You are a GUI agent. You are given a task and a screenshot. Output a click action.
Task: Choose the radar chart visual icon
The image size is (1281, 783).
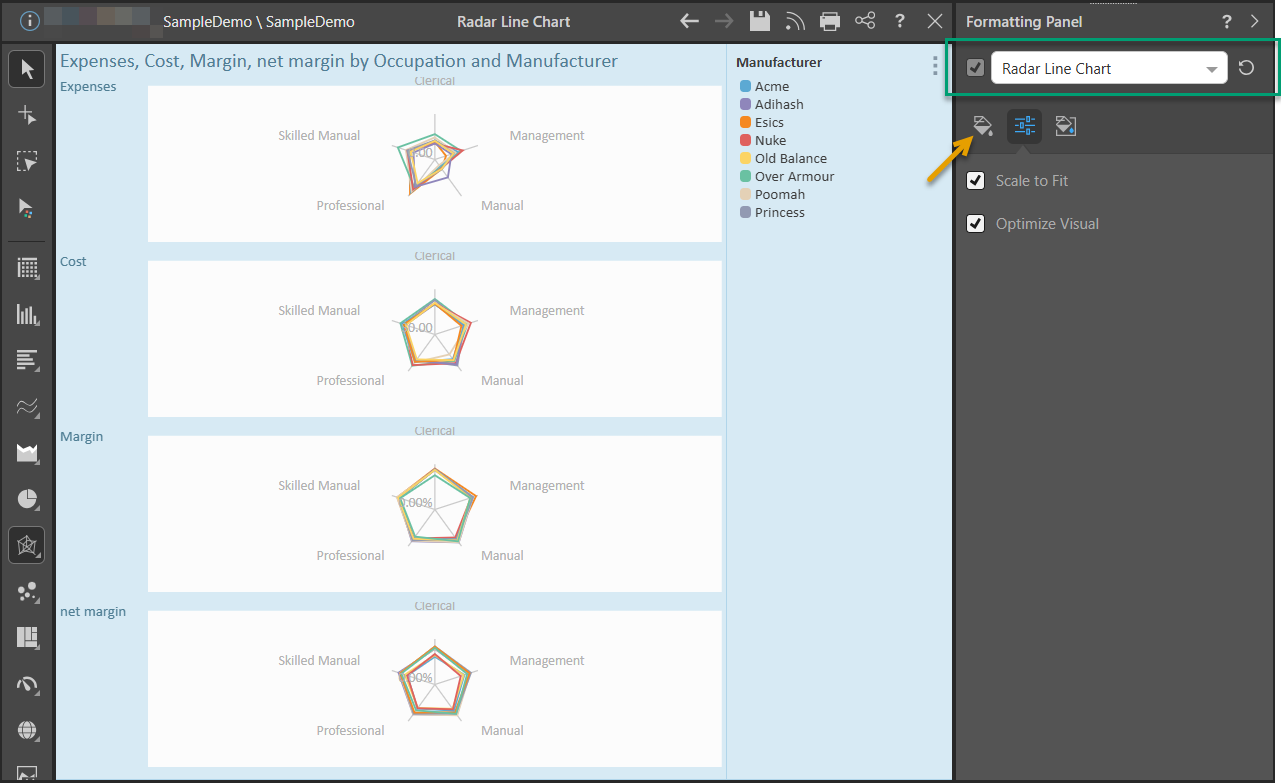point(27,546)
